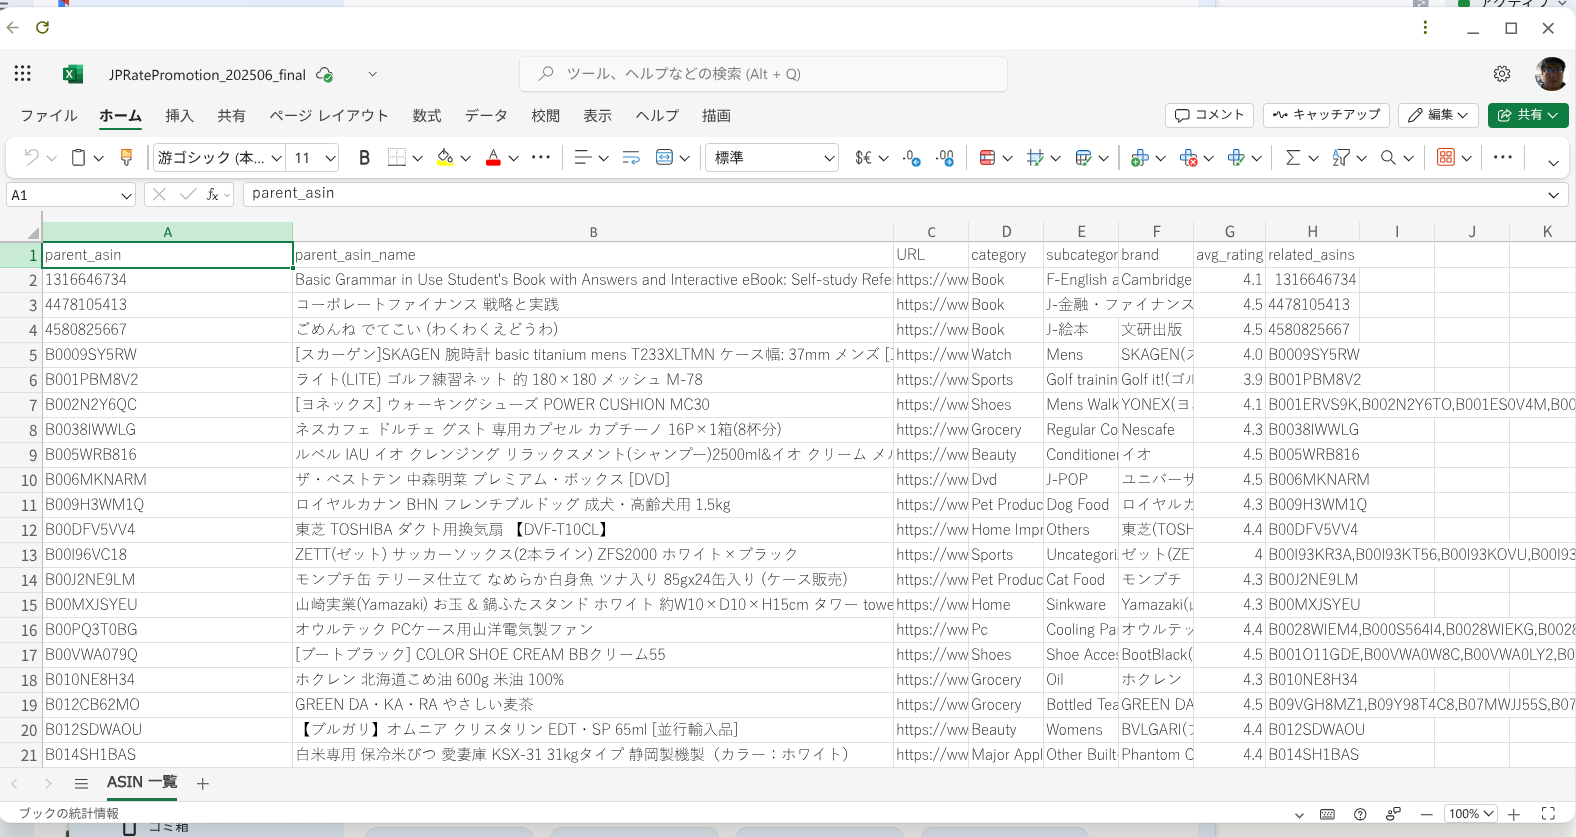Add a new sheet with plus icon

203,784
